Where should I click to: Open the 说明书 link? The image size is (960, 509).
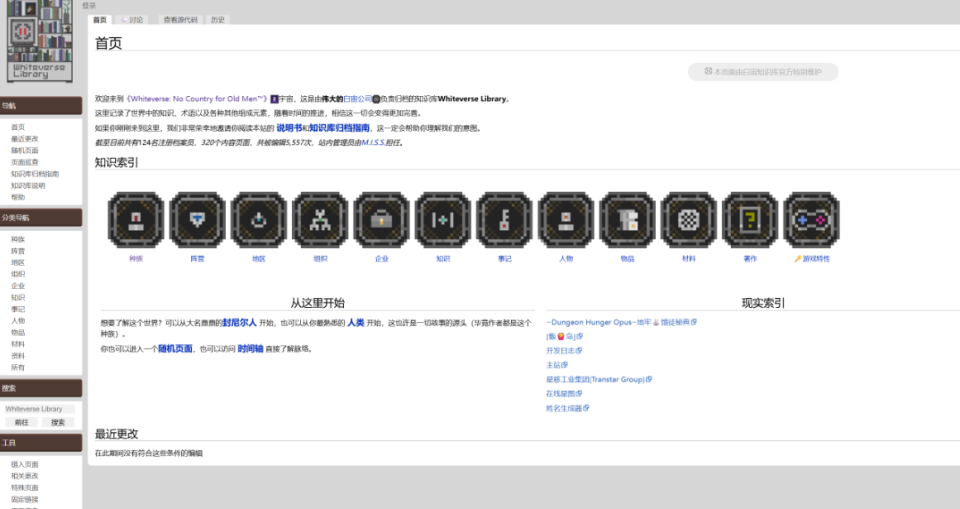pyautogui.click(x=289, y=128)
